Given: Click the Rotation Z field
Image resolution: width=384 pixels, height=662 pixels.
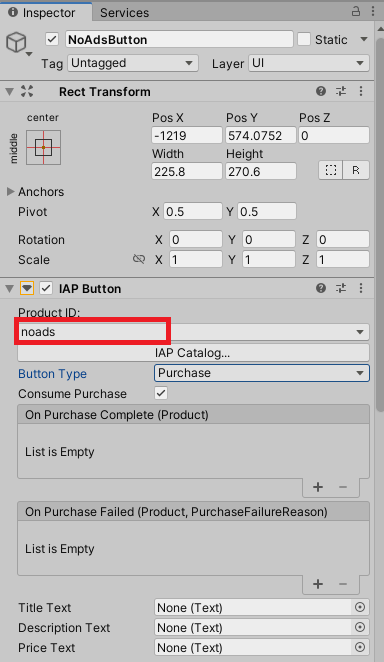Looking at the screenshot, I should 343,239.
